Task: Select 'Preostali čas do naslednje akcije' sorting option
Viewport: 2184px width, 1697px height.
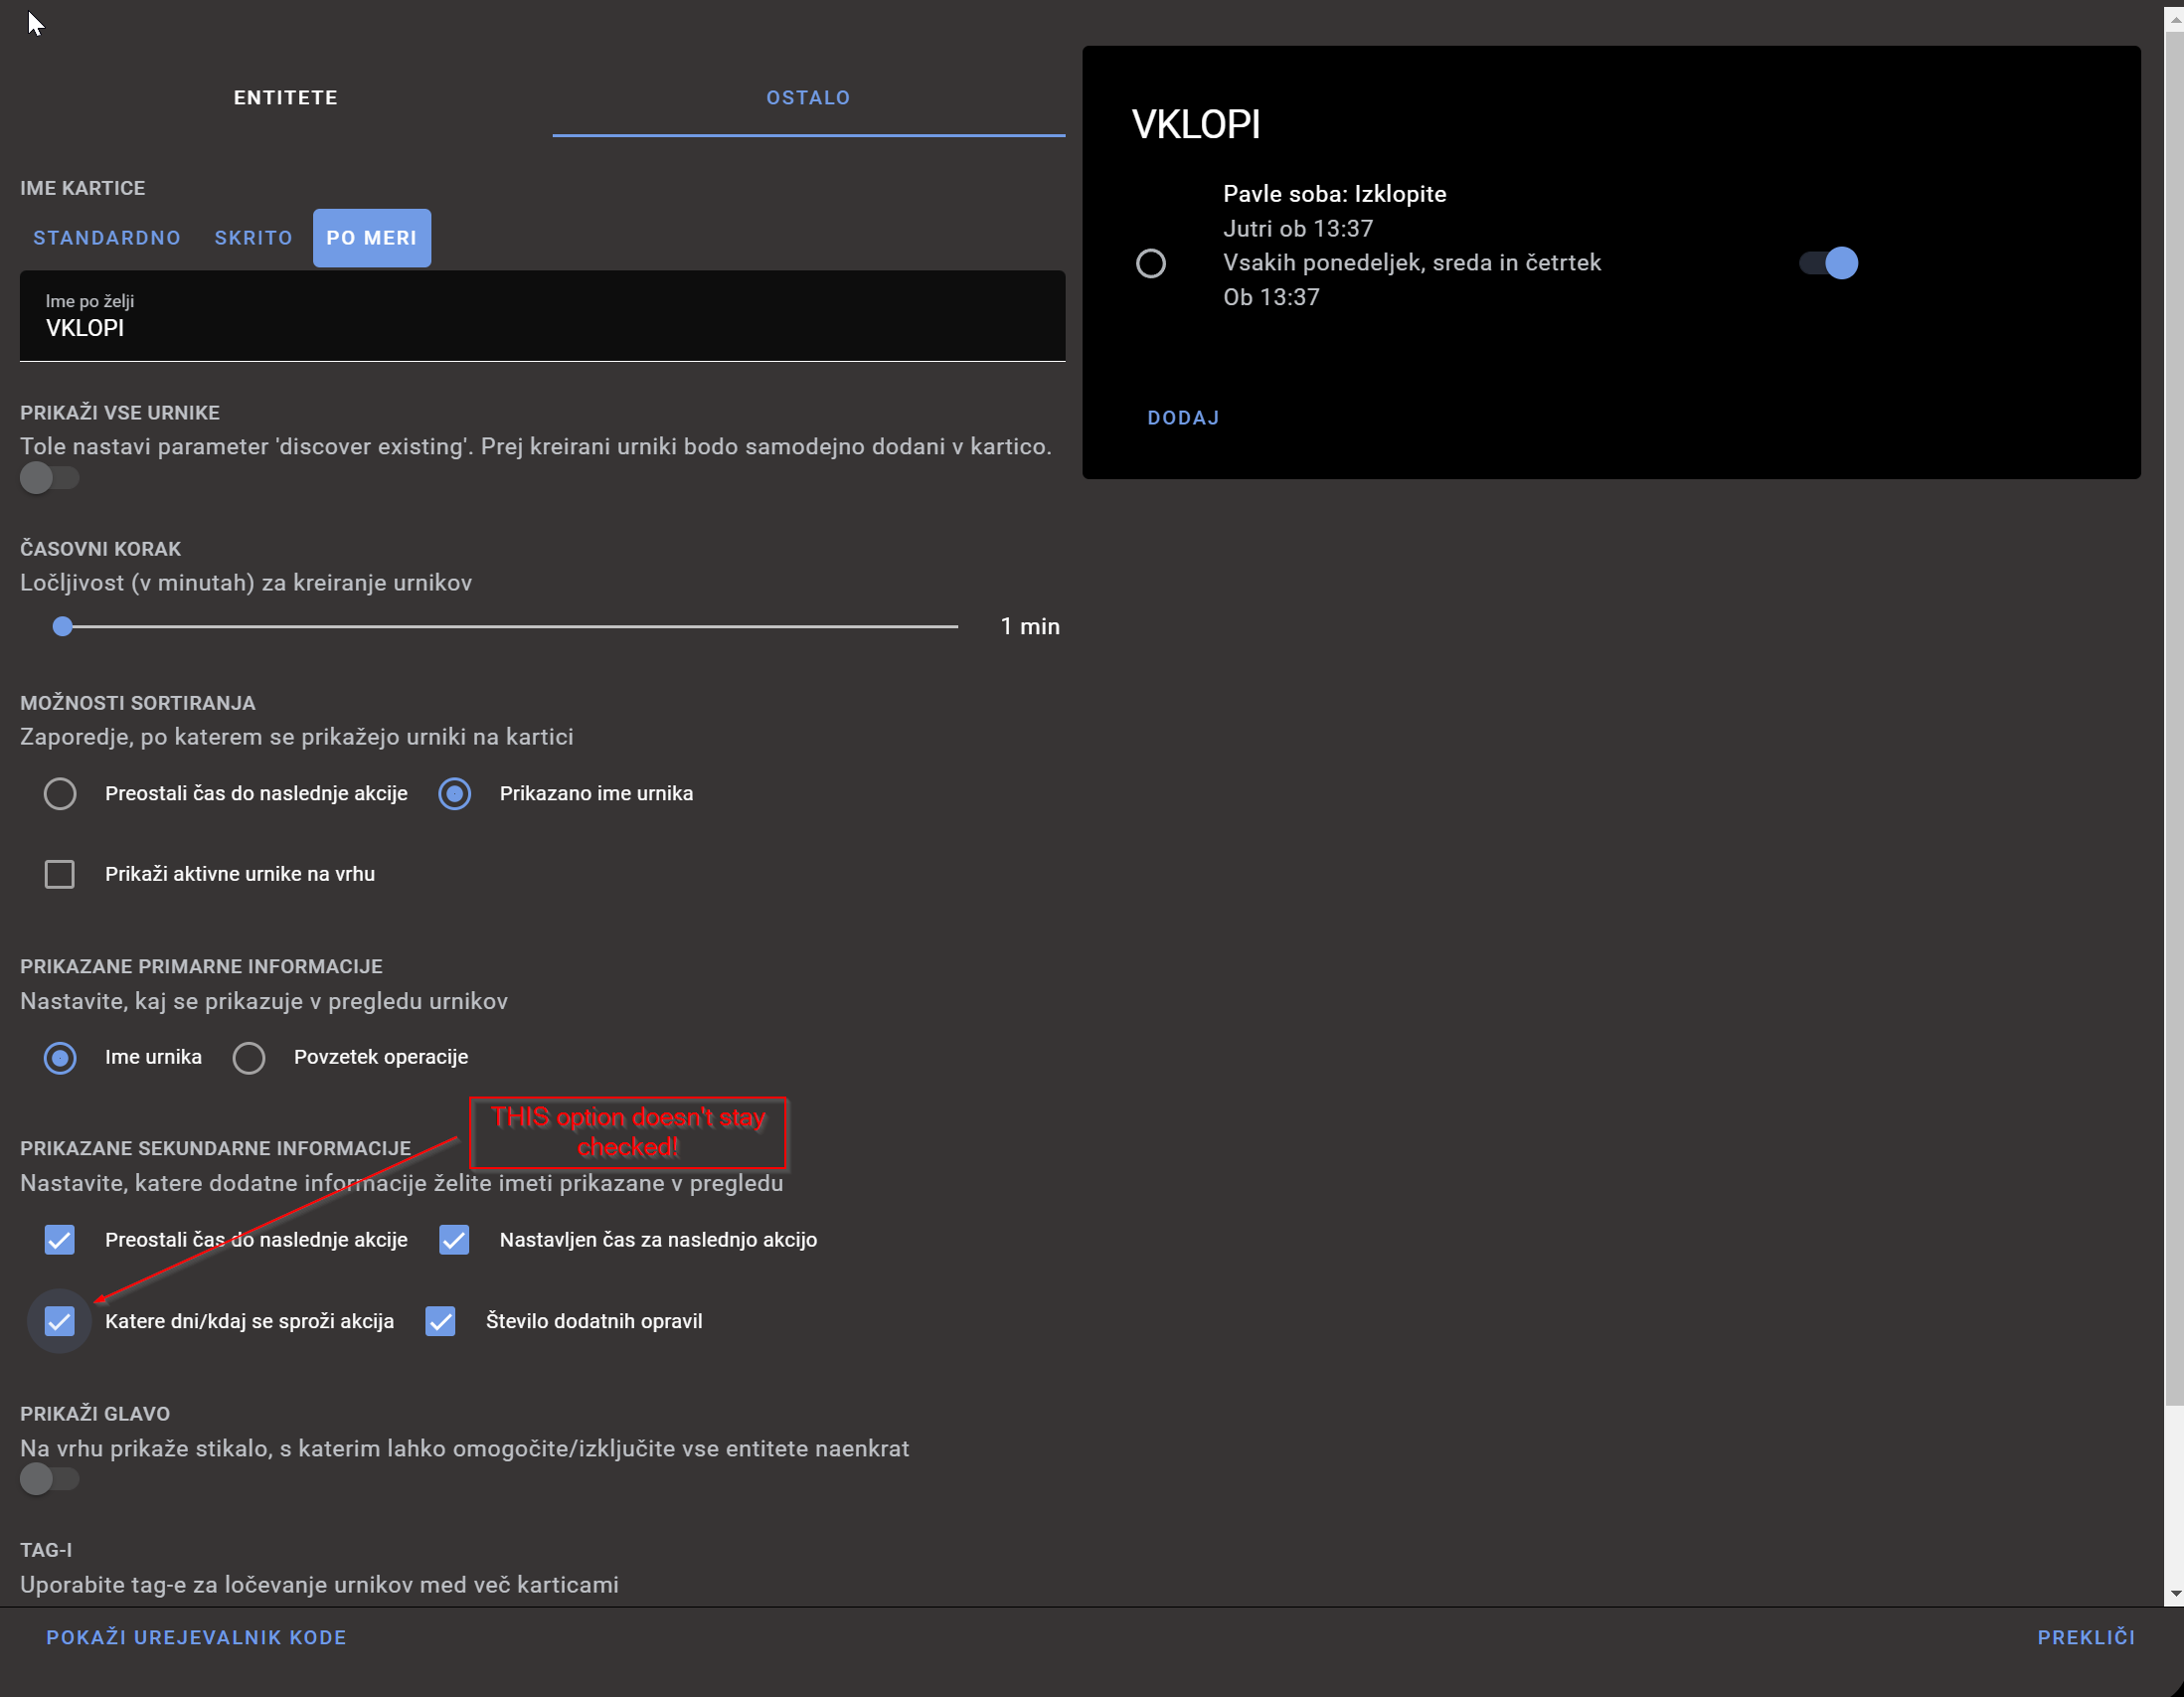Action: [x=60, y=793]
